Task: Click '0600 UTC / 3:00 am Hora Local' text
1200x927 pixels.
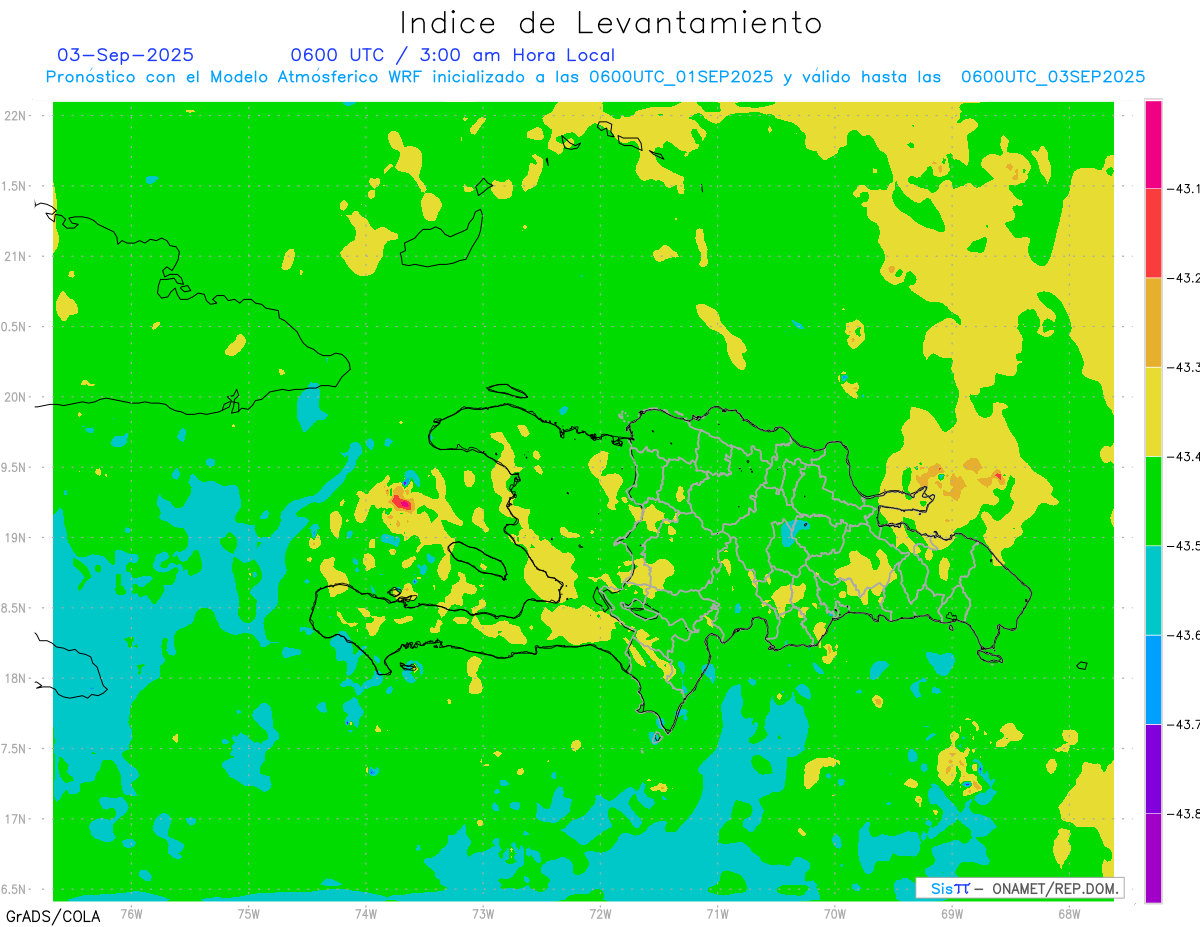Action: [x=452, y=55]
